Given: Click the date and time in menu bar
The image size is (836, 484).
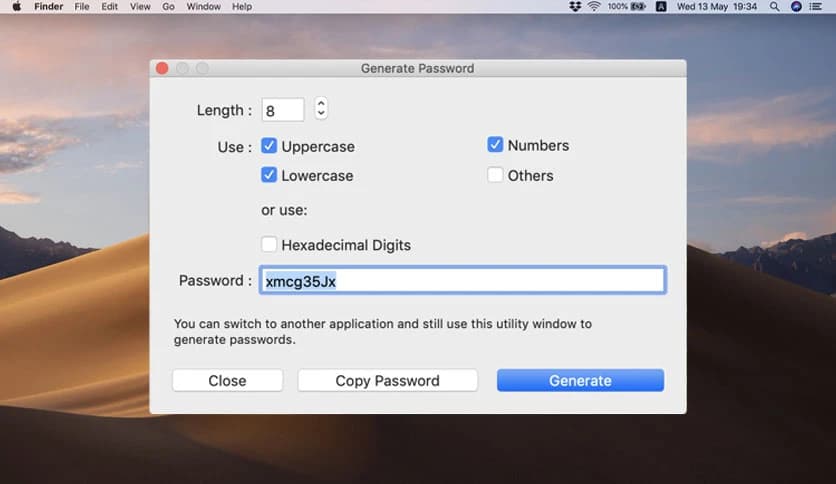Looking at the screenshot, I should coord(717,6).
